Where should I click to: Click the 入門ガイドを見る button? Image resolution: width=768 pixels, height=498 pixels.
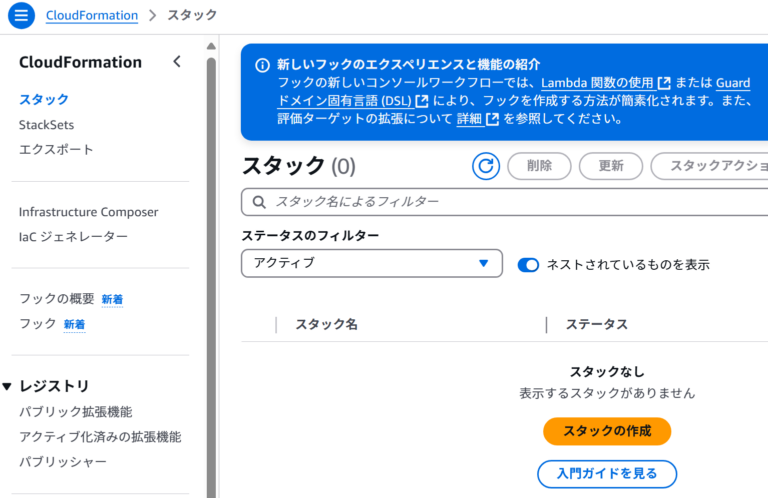coord(607,474)
